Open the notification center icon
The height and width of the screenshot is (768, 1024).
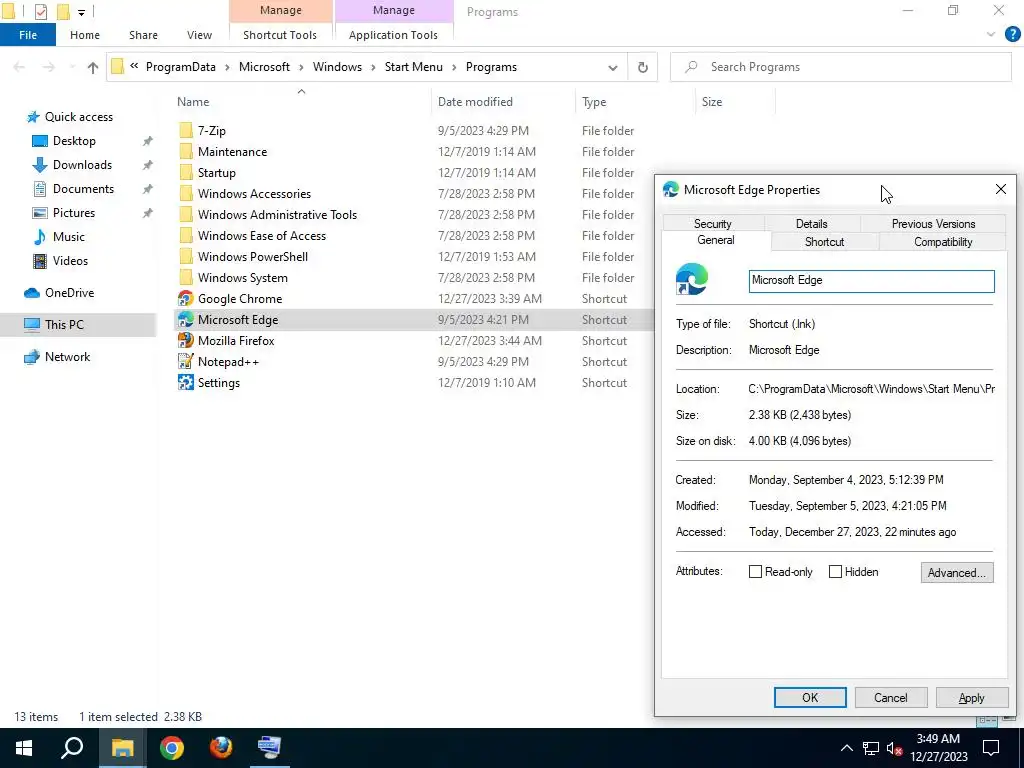coord(991,748)
